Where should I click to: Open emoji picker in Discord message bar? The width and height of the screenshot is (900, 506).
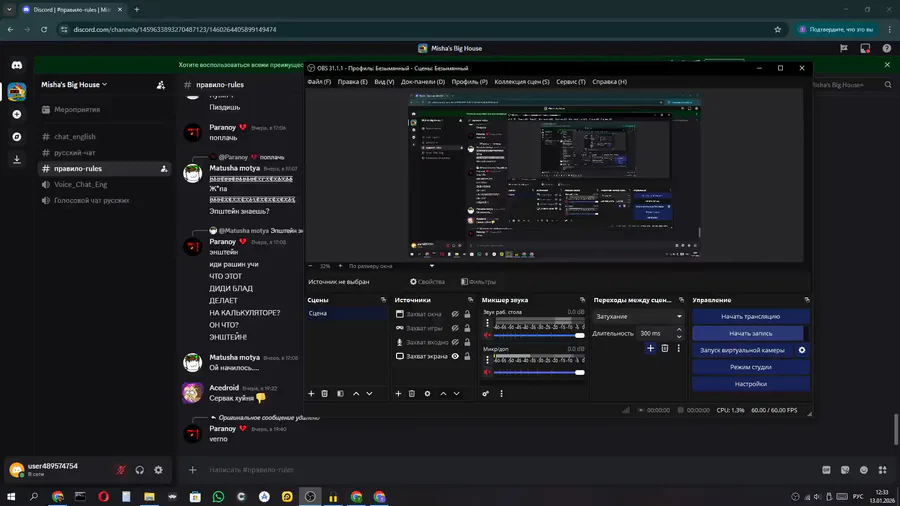click(864, 470)
